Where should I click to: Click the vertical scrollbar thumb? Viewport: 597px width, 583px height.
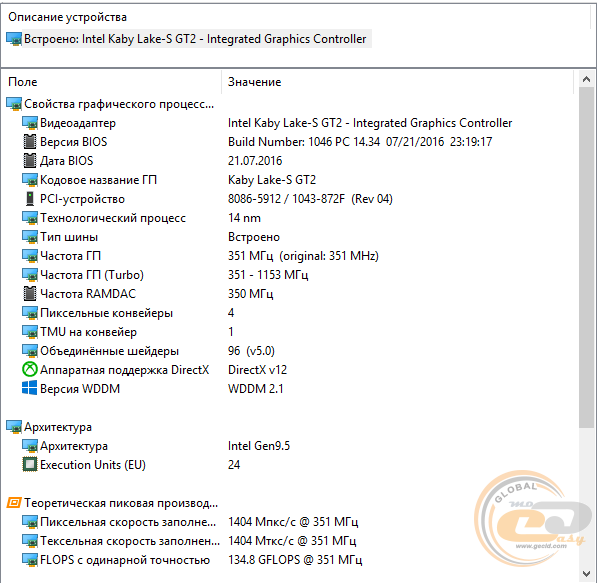tap(586, 257)
